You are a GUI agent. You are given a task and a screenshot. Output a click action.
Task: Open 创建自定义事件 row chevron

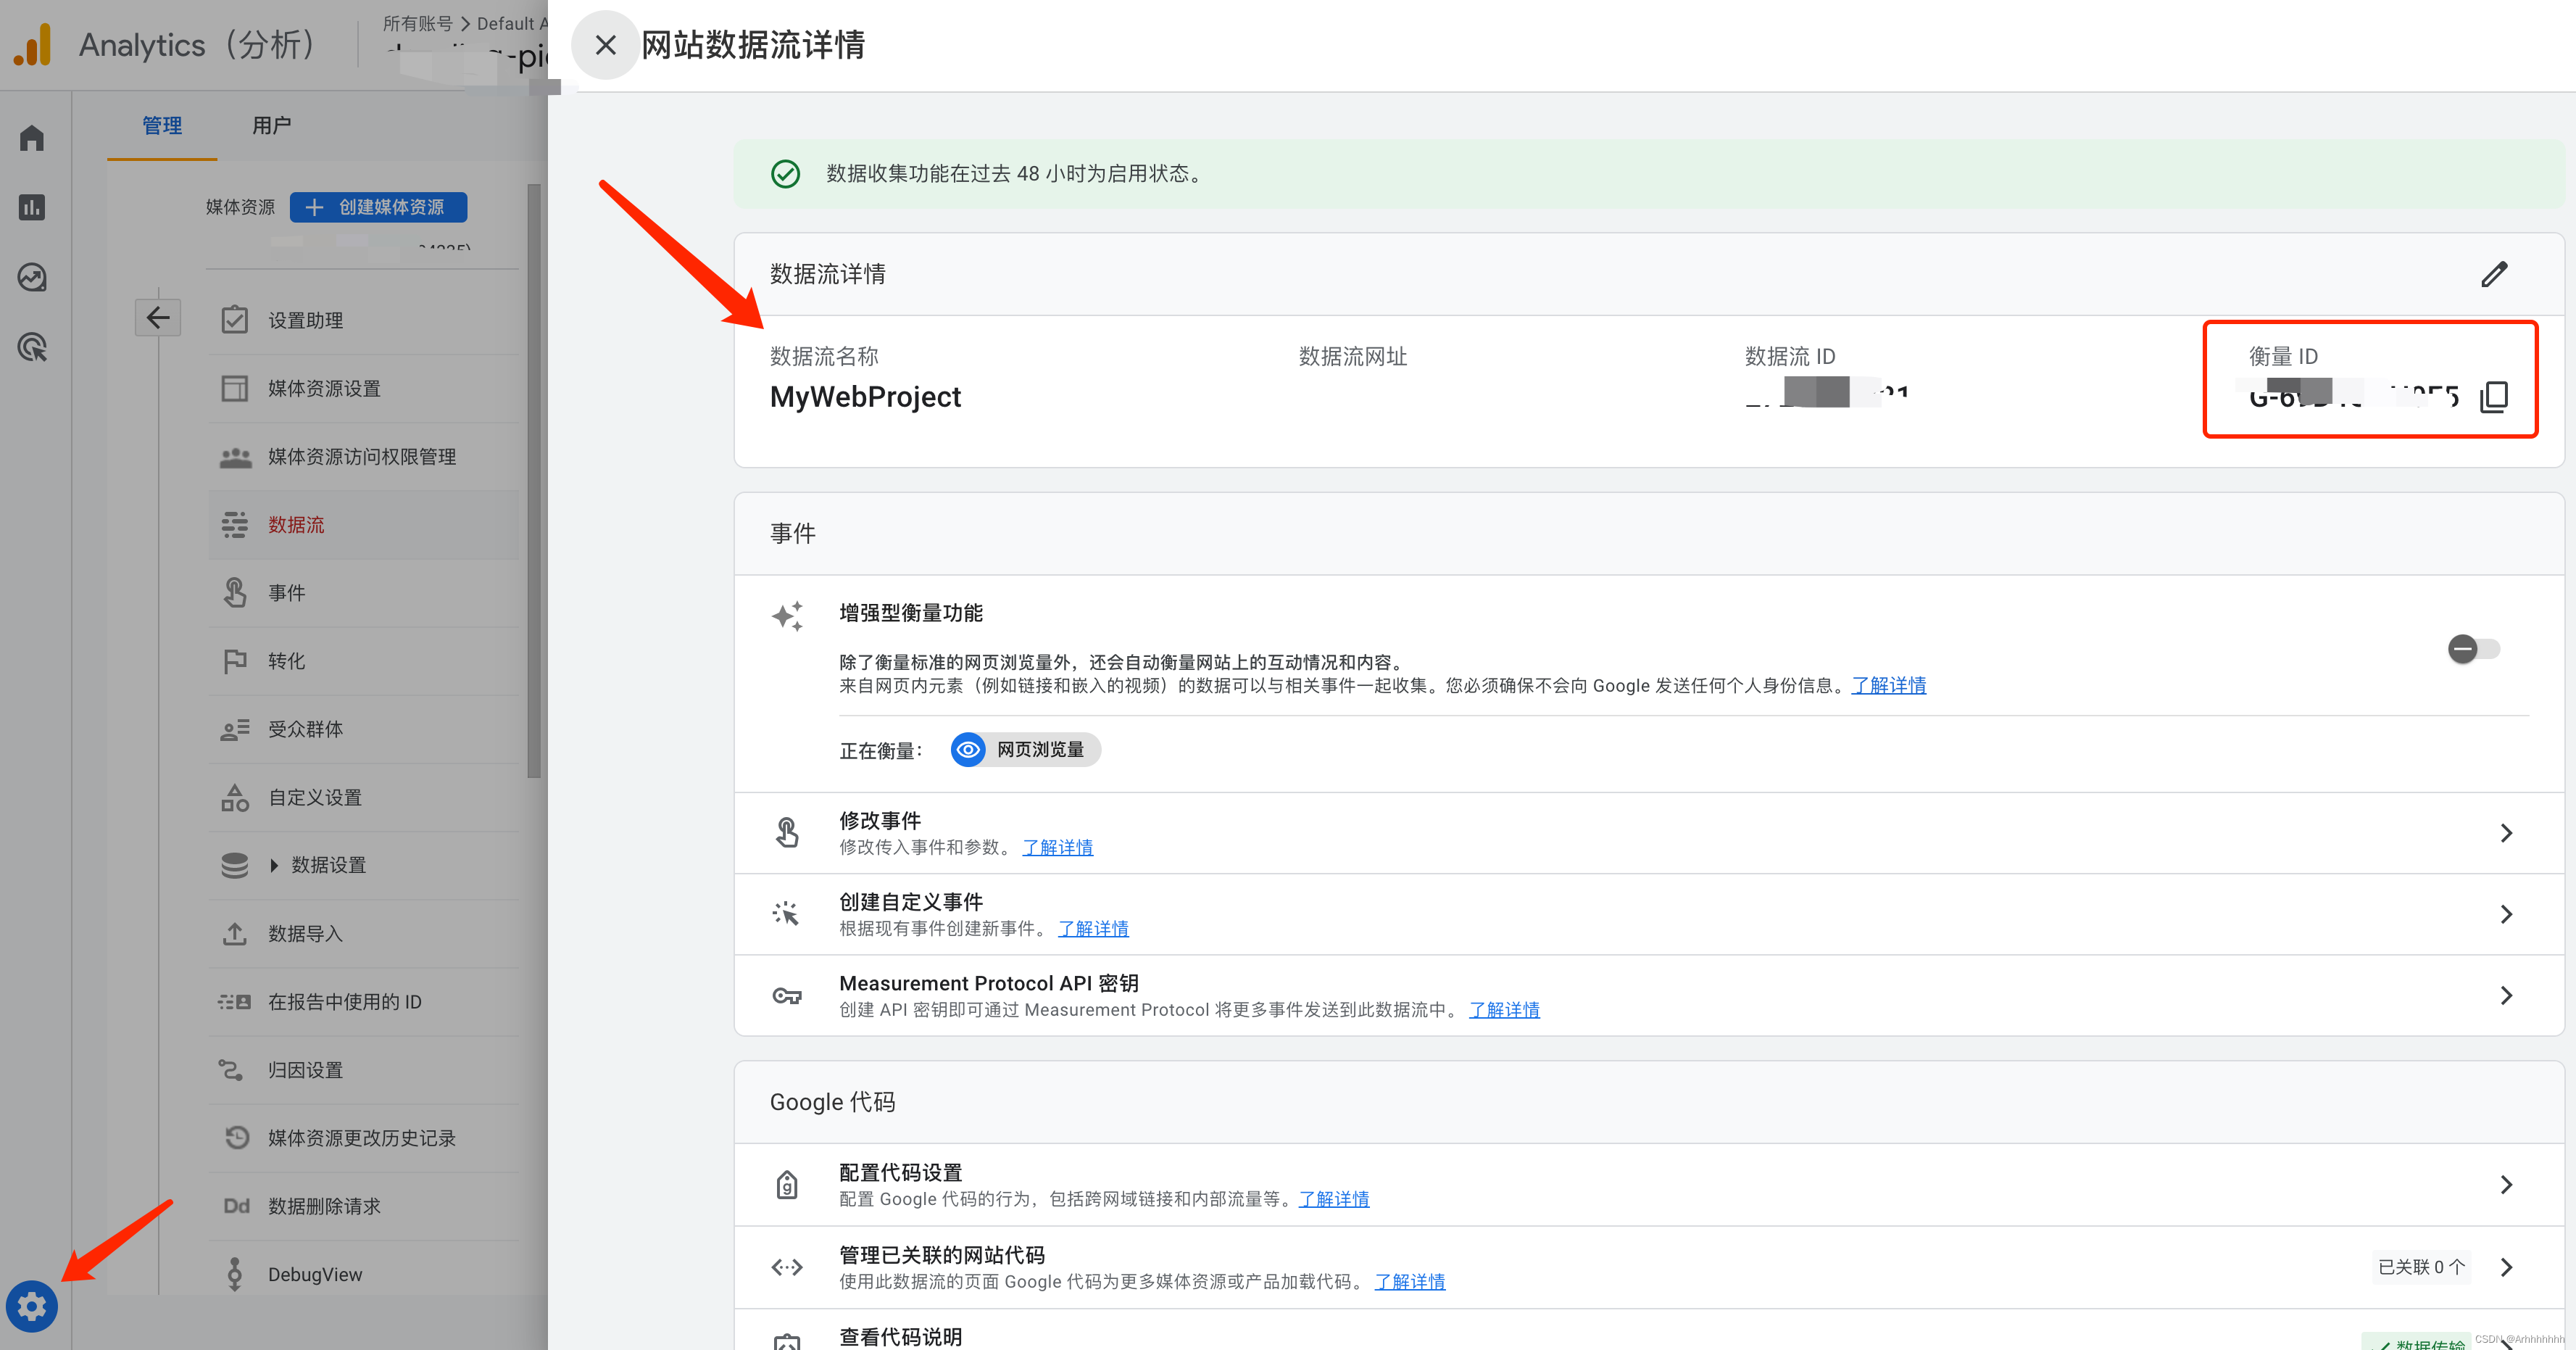(2506, 914)
